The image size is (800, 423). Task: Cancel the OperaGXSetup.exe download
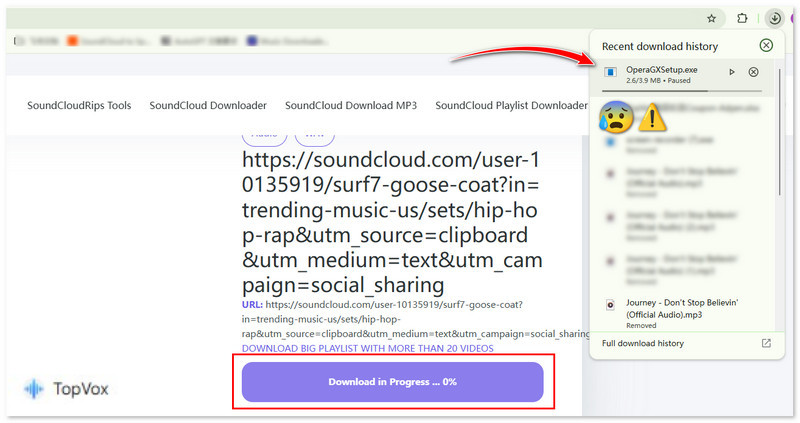(x=753, y=72)
